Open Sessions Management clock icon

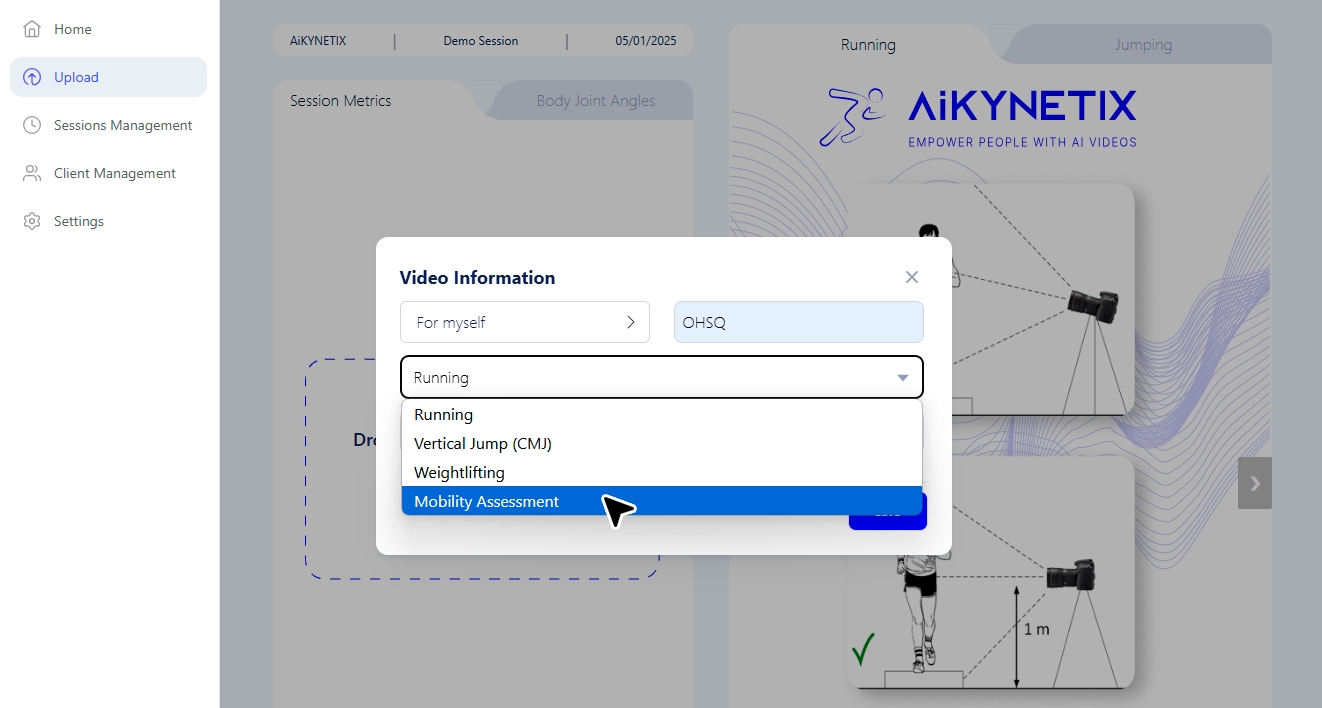coord(32,125)
